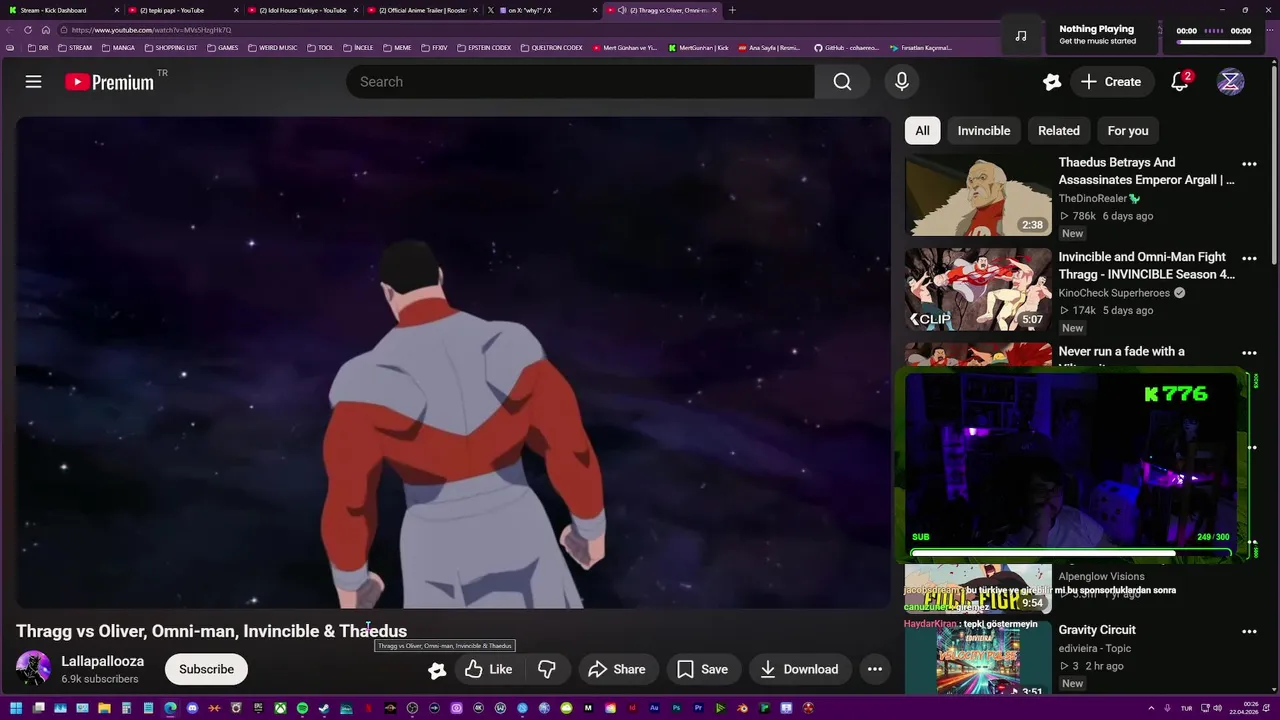1280x720 pixels.
Task: Open Calculator from the taskbar
Action: click(126, 709)
